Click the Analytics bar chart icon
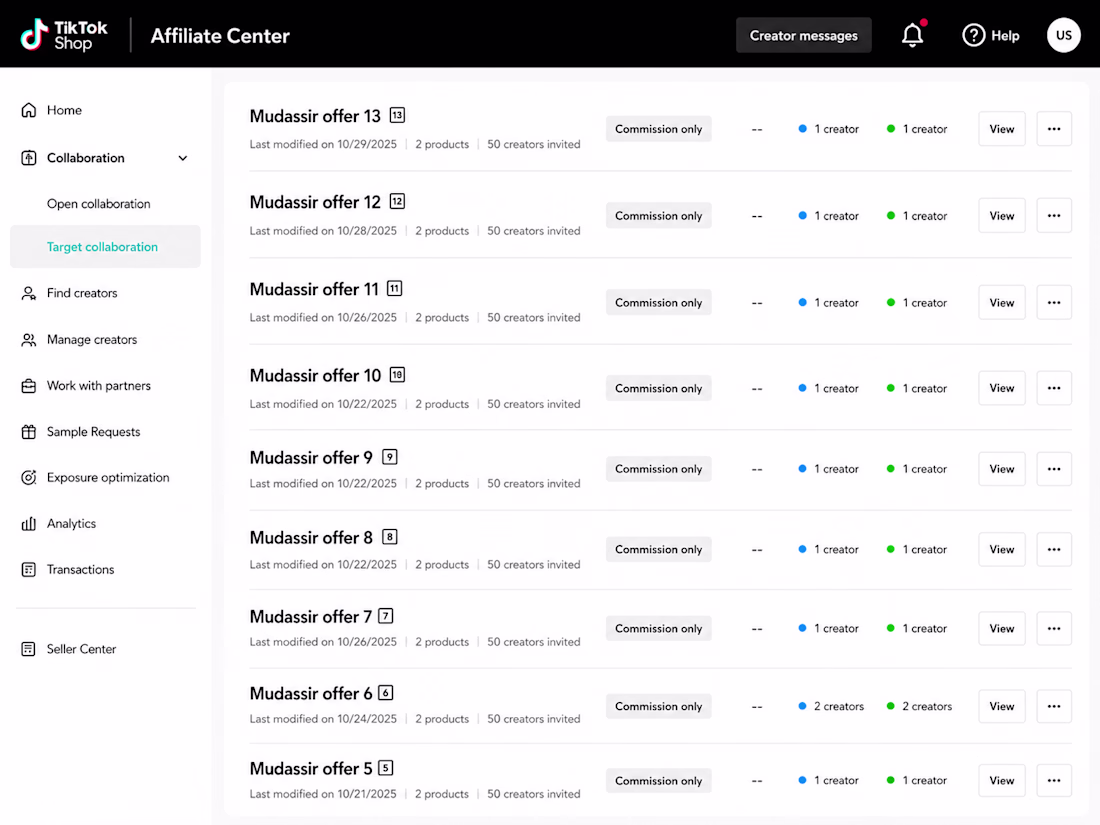This screenshot has height=825, width=1100. pos(29,524)
